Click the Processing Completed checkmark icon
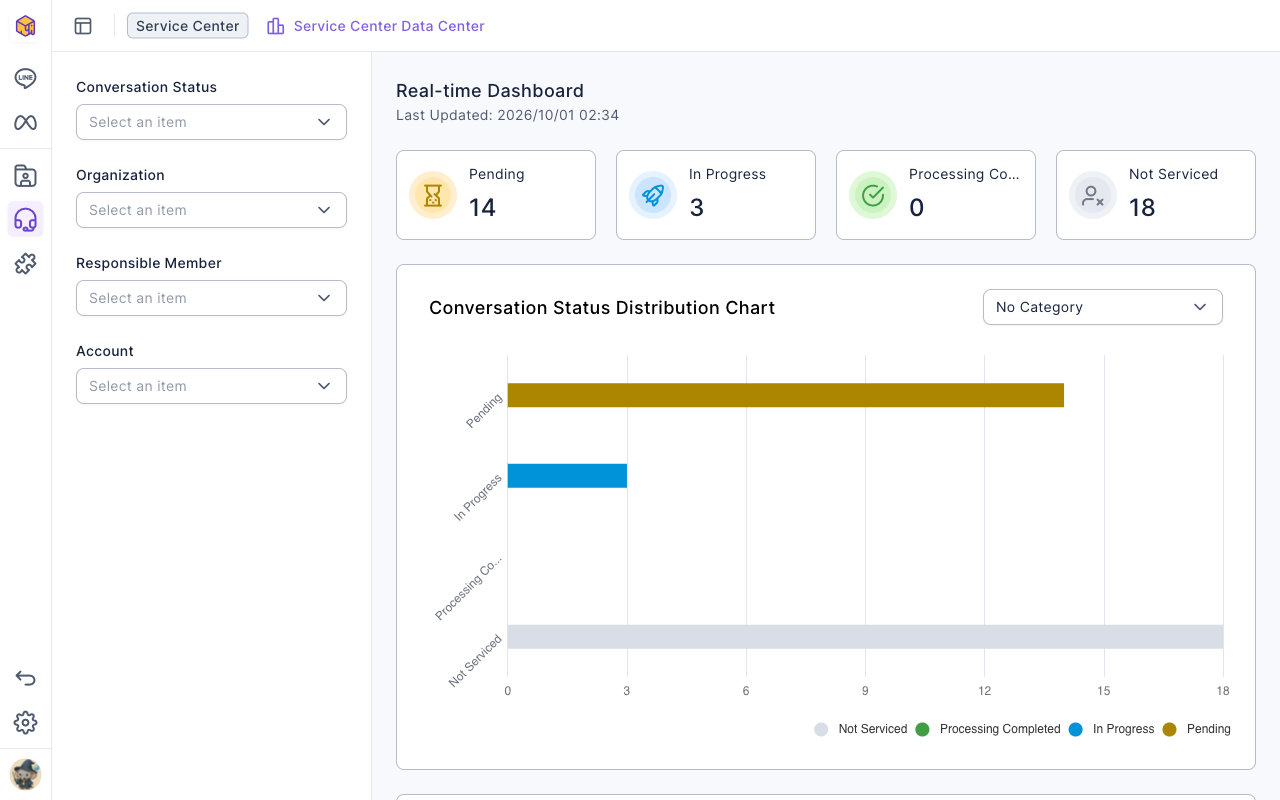This screenshot has width=1280, height=800. click(873, 195)
